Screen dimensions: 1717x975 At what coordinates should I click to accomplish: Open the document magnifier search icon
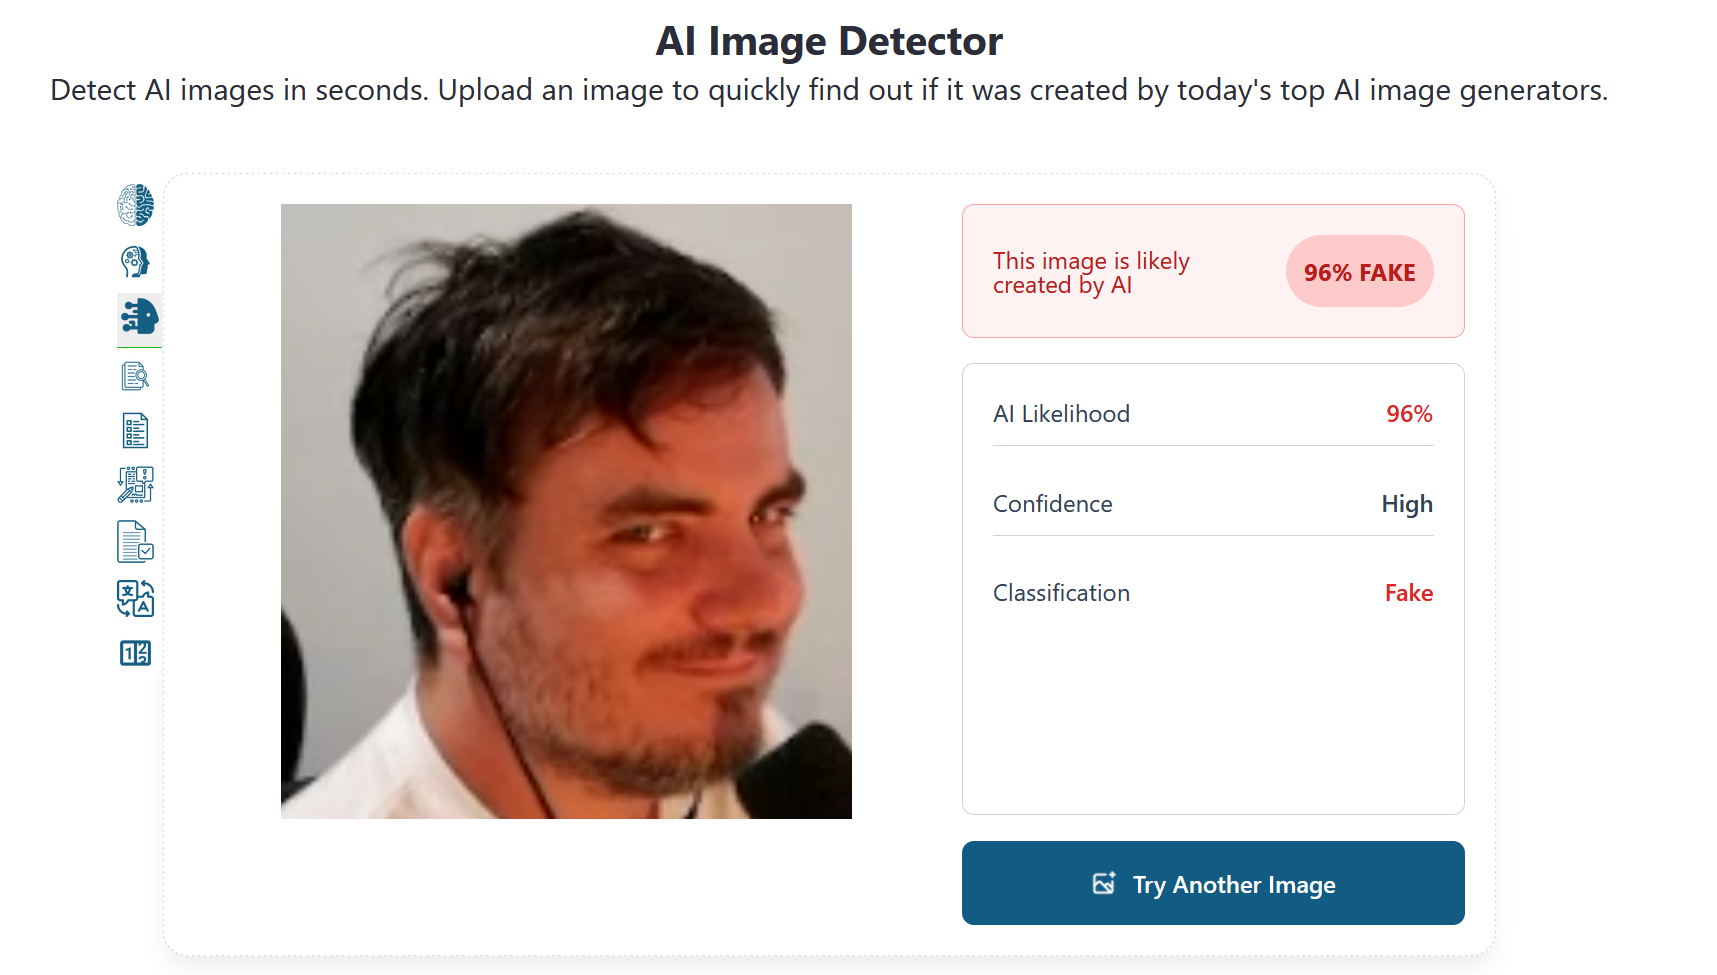coord(135,376)
